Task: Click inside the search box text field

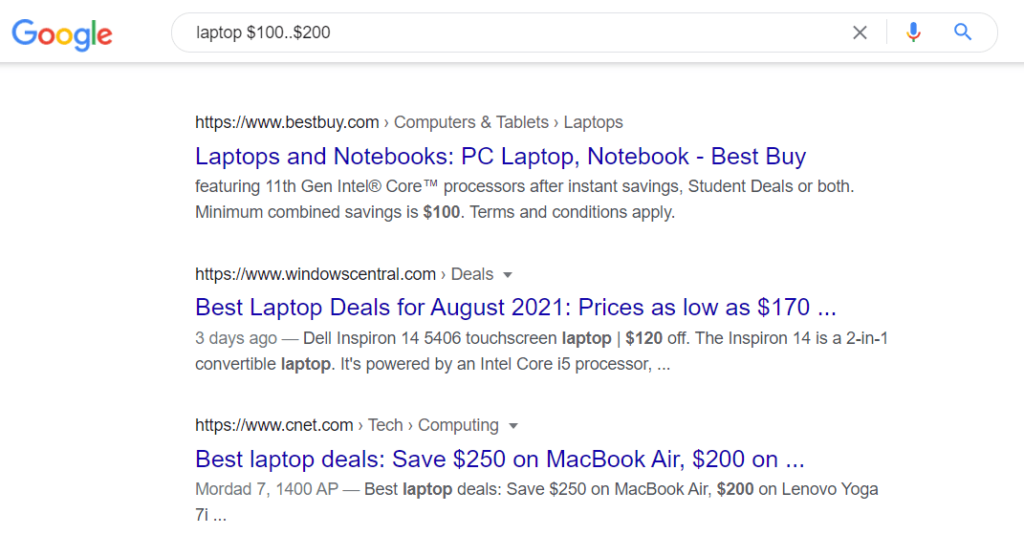Action: point(500,33)
